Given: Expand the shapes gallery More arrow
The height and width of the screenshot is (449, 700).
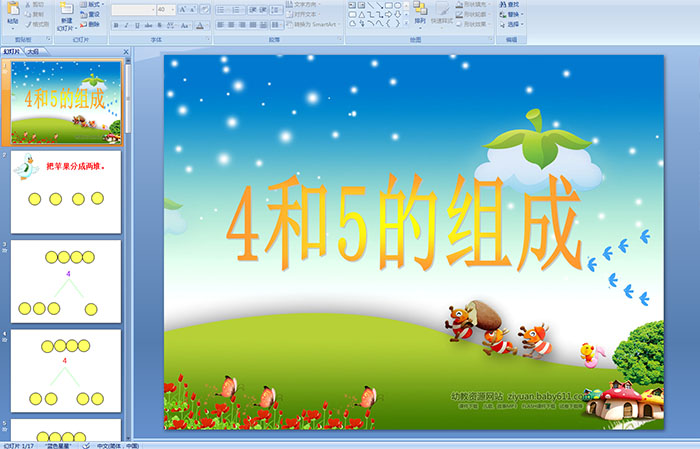Looking at the screenshot, I should click(406, 23).
